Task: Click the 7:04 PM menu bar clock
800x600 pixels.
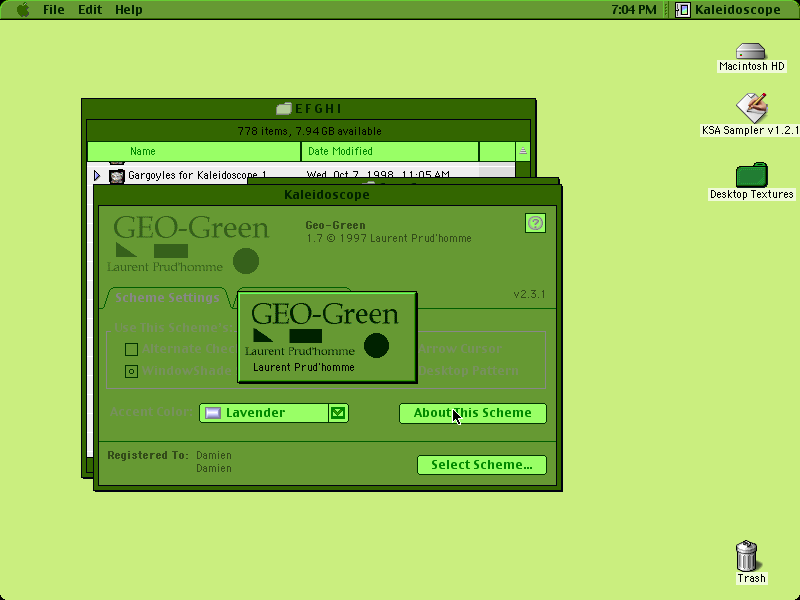Action: coord(634,10)
